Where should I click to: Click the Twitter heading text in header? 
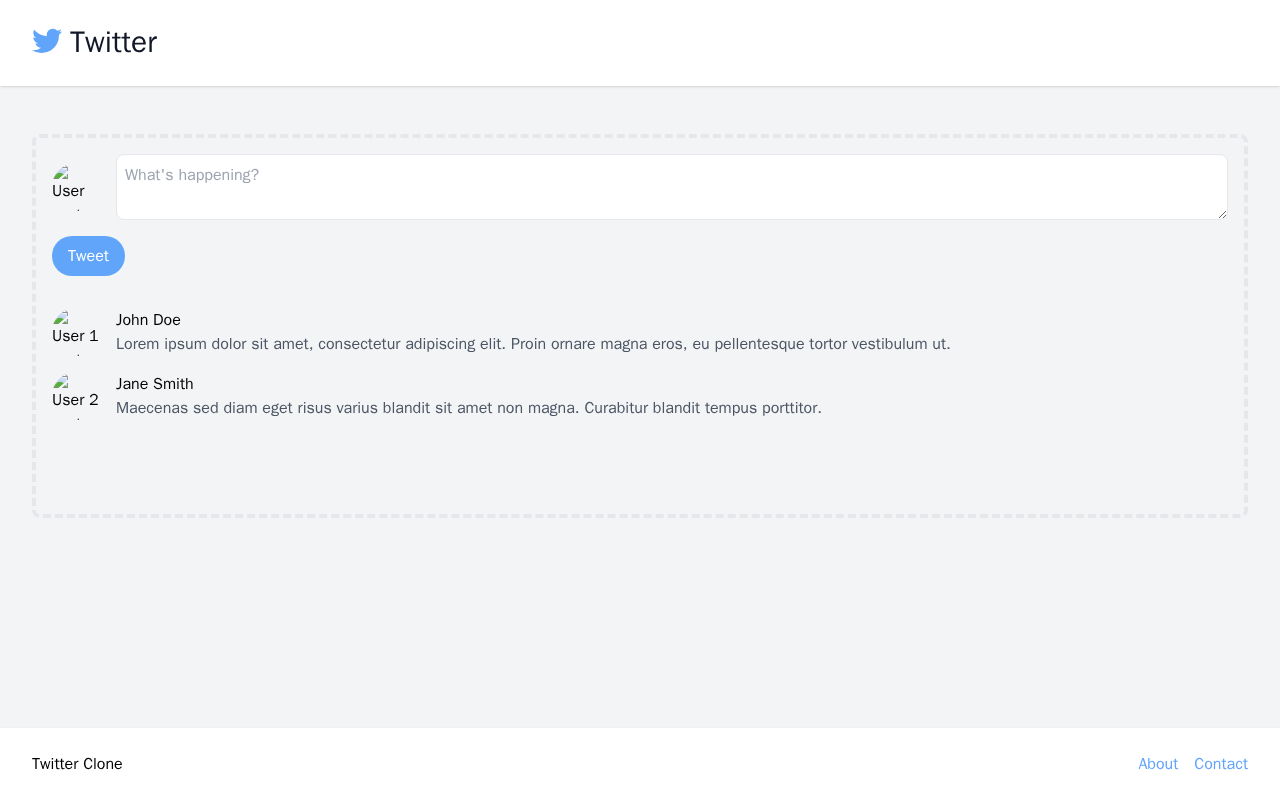[113, 42]
